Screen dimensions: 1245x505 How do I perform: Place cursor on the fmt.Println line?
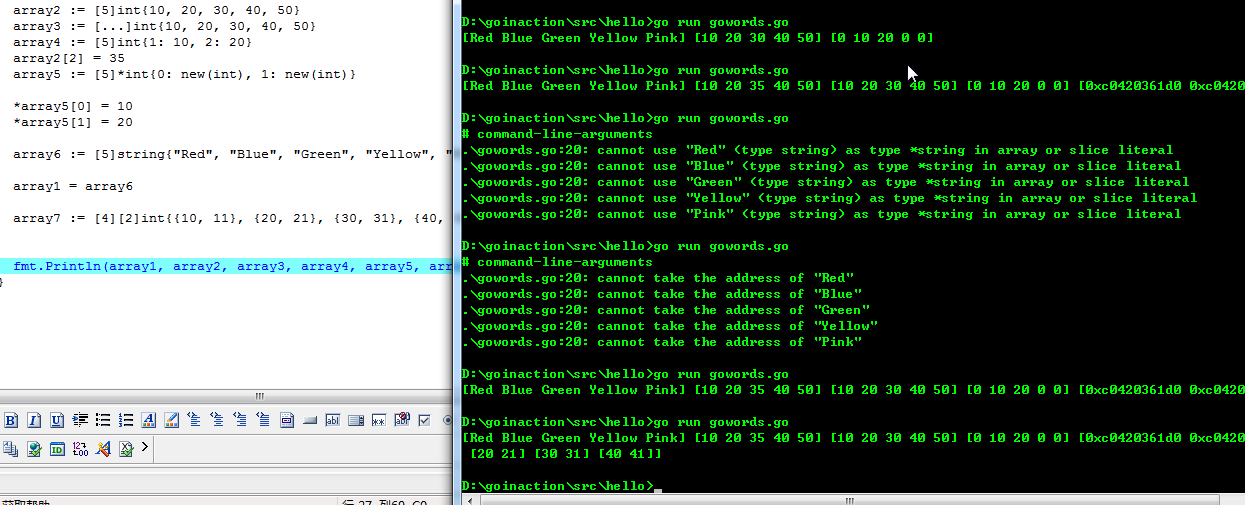[226, 266]
